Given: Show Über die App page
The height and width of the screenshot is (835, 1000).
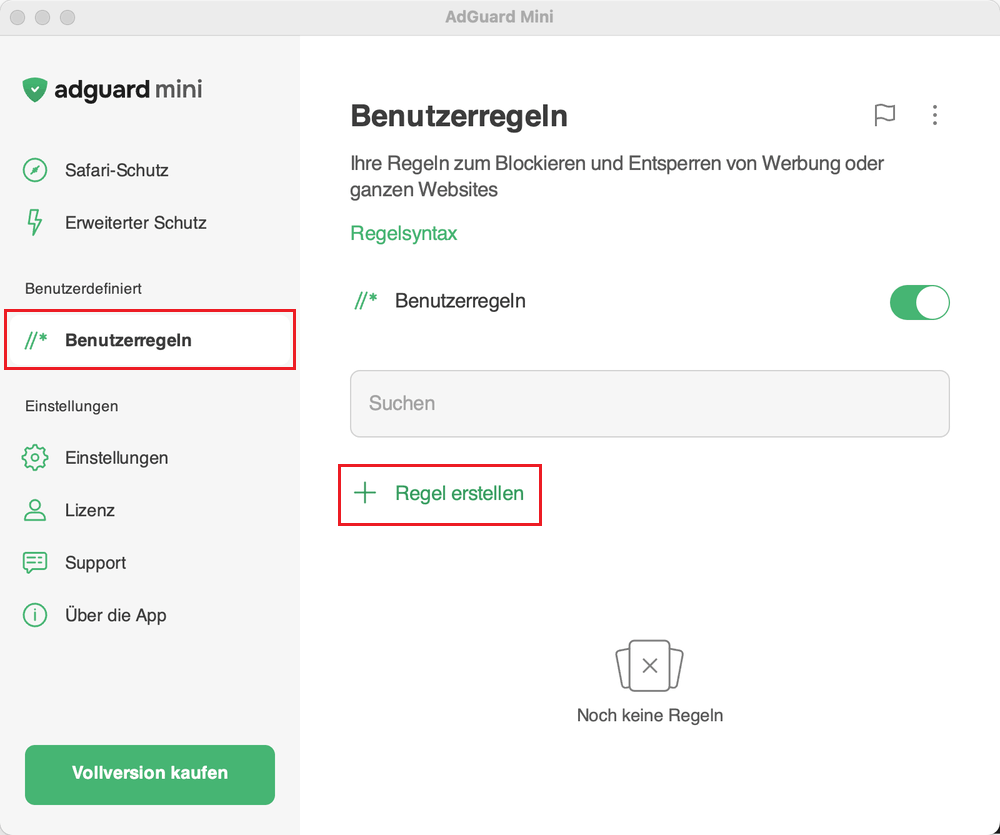Looking at the screenshot, I should pyautogui.click(x=150, y=615).
